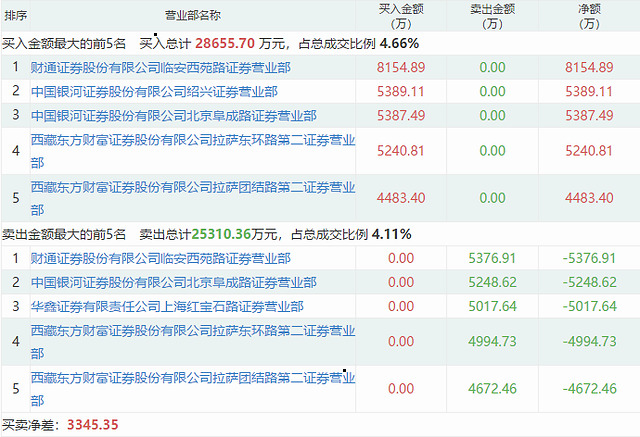Click the 卖出金额最大的前5名 section title
Image resolution: width=640 pixels, height=437 pixels.
(64, 234)
